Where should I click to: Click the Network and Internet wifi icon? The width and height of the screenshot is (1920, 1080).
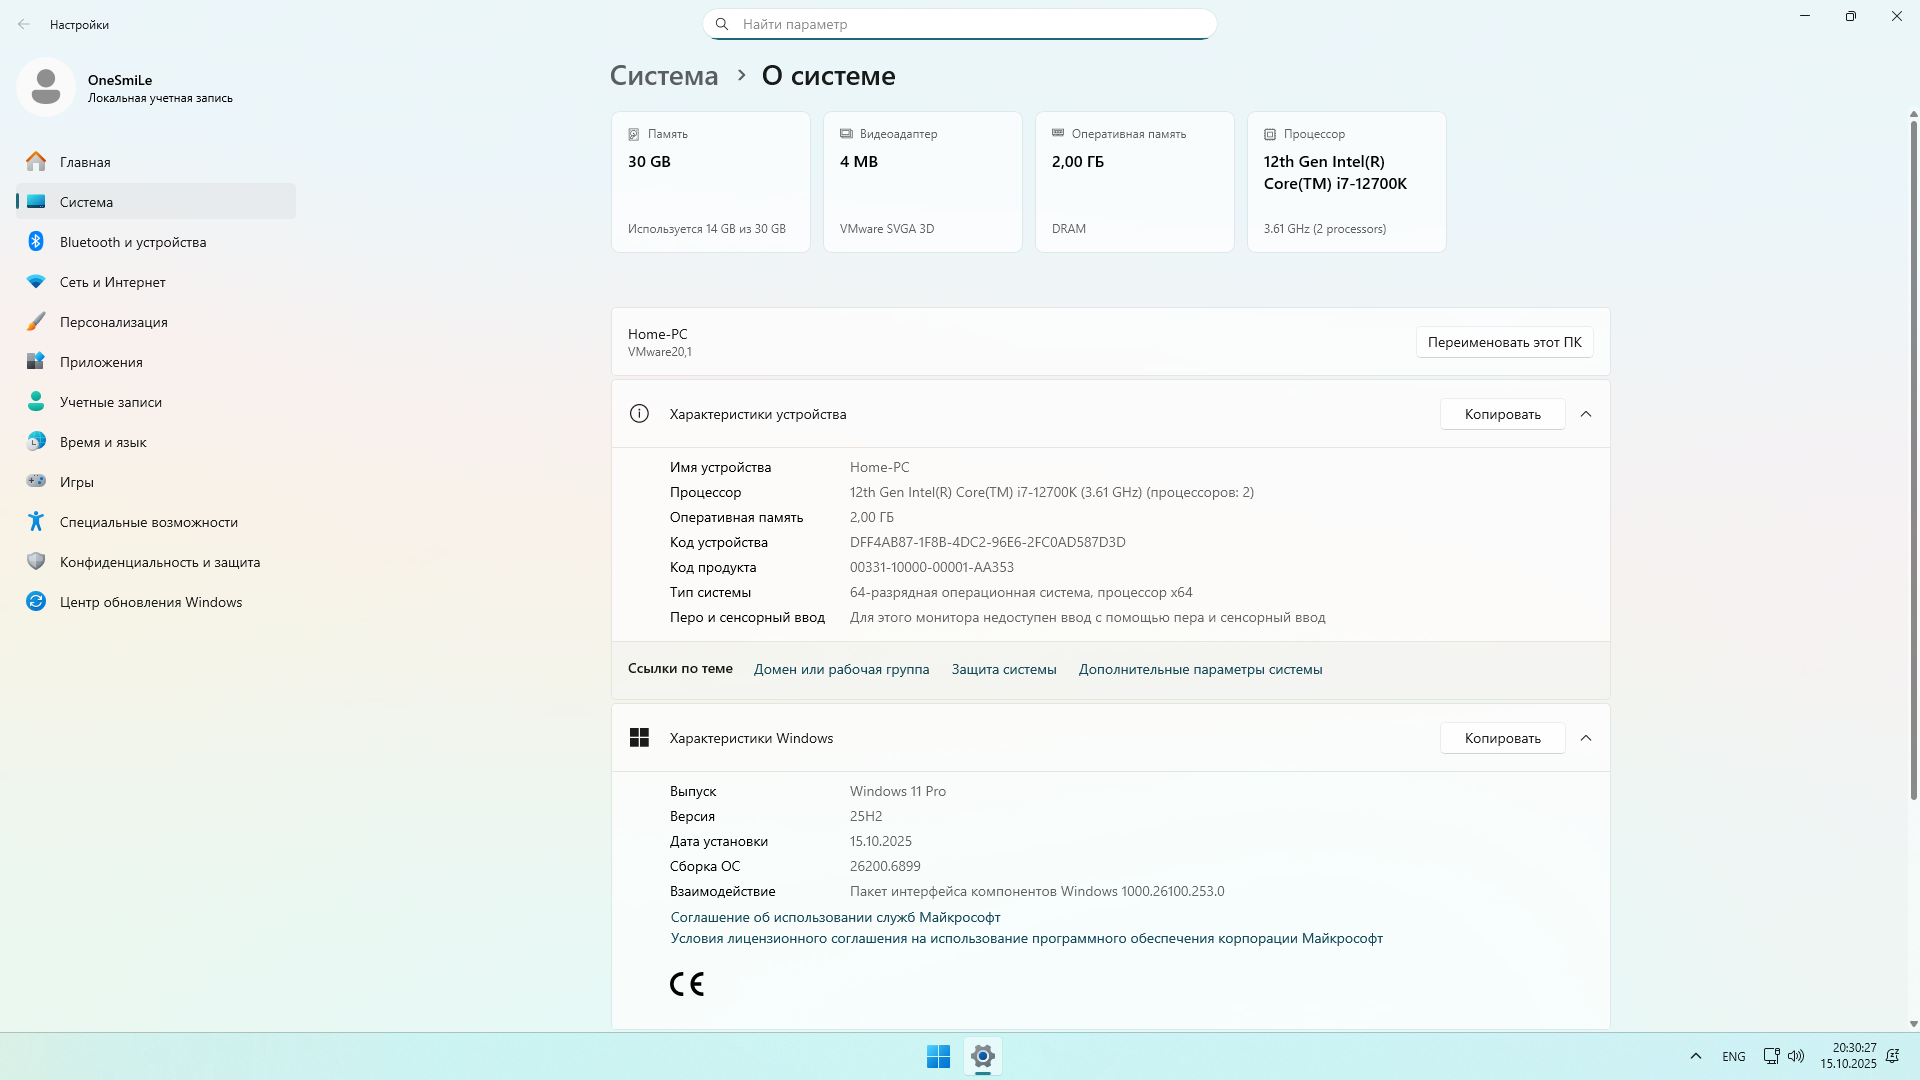click(36, 282)
